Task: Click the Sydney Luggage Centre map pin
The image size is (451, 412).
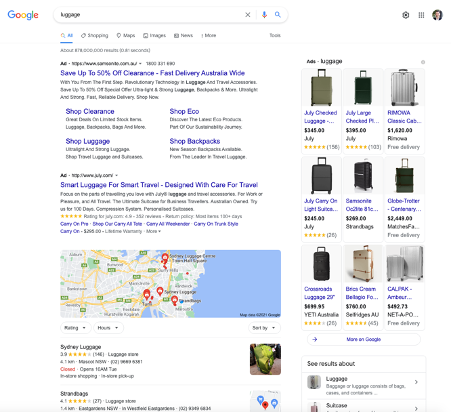Action: pyautogui.click(x=165, y=258)
